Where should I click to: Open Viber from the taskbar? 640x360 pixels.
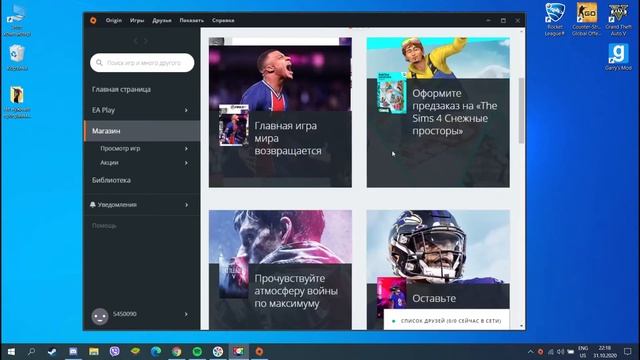115,351
